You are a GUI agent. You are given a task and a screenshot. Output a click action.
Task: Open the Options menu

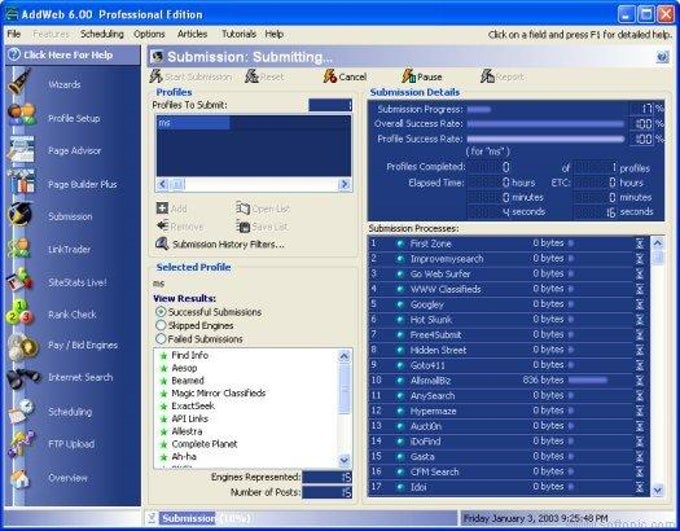[149, 34]
